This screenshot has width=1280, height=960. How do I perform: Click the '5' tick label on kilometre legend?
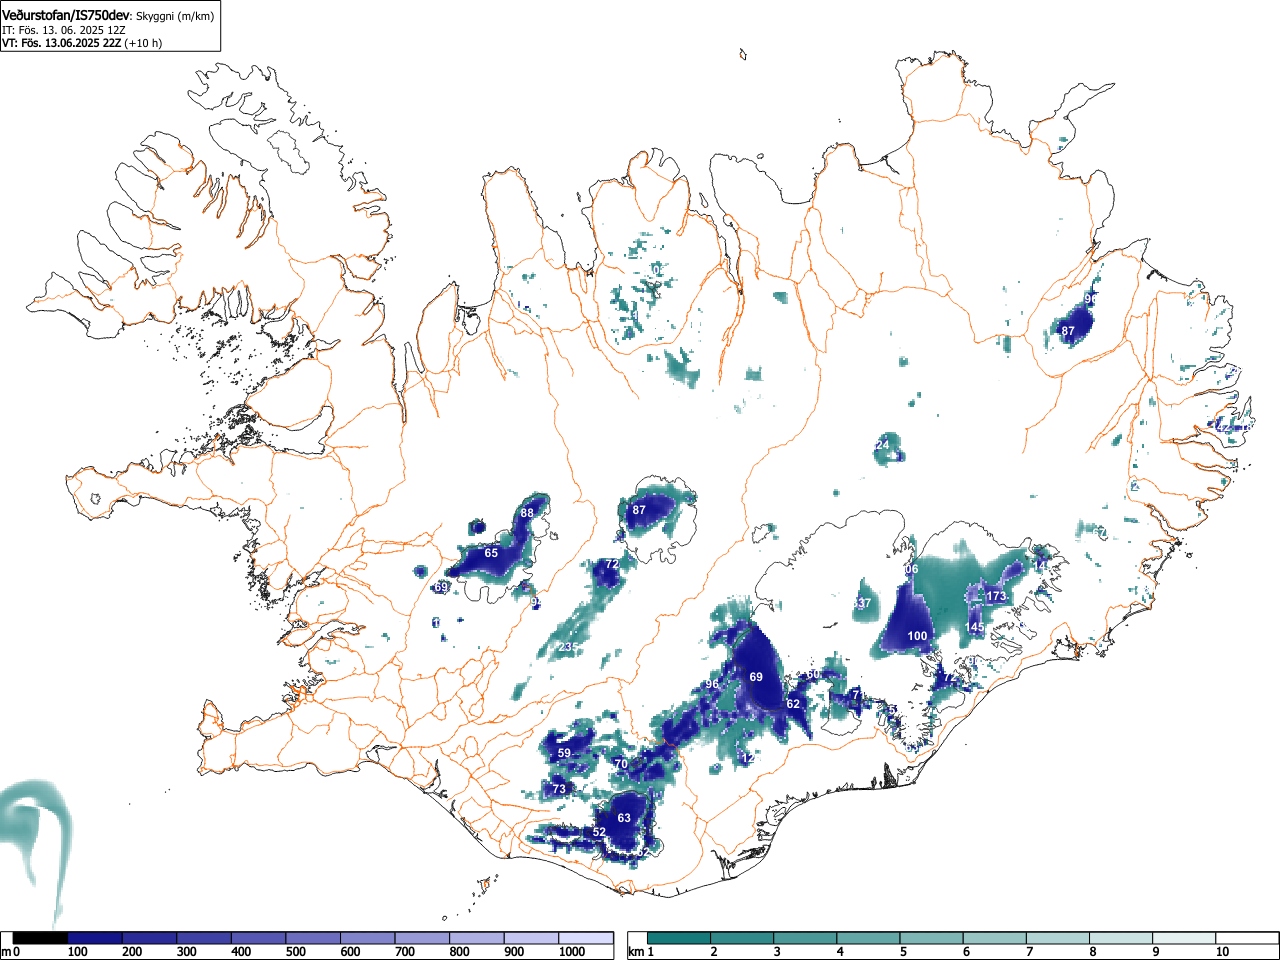903,952
